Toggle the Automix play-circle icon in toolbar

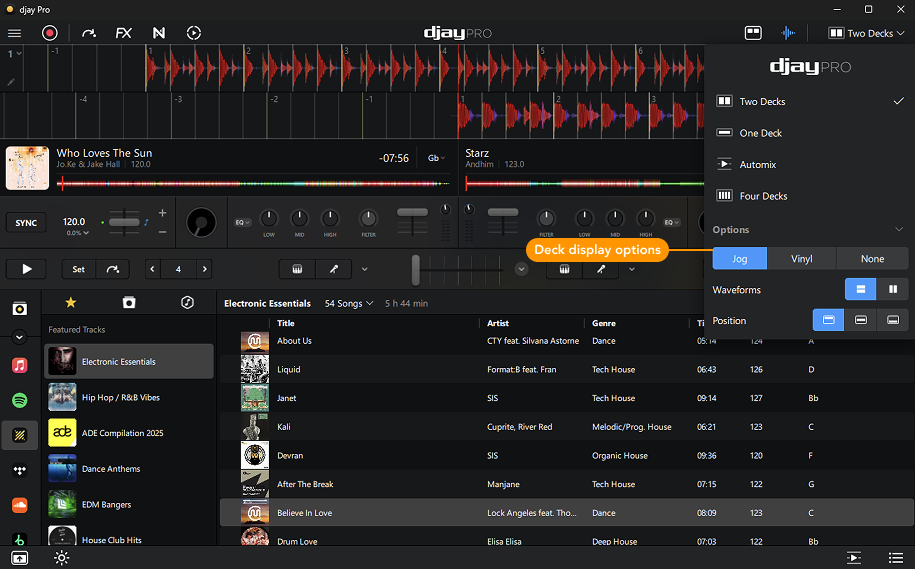pos(194,33)
